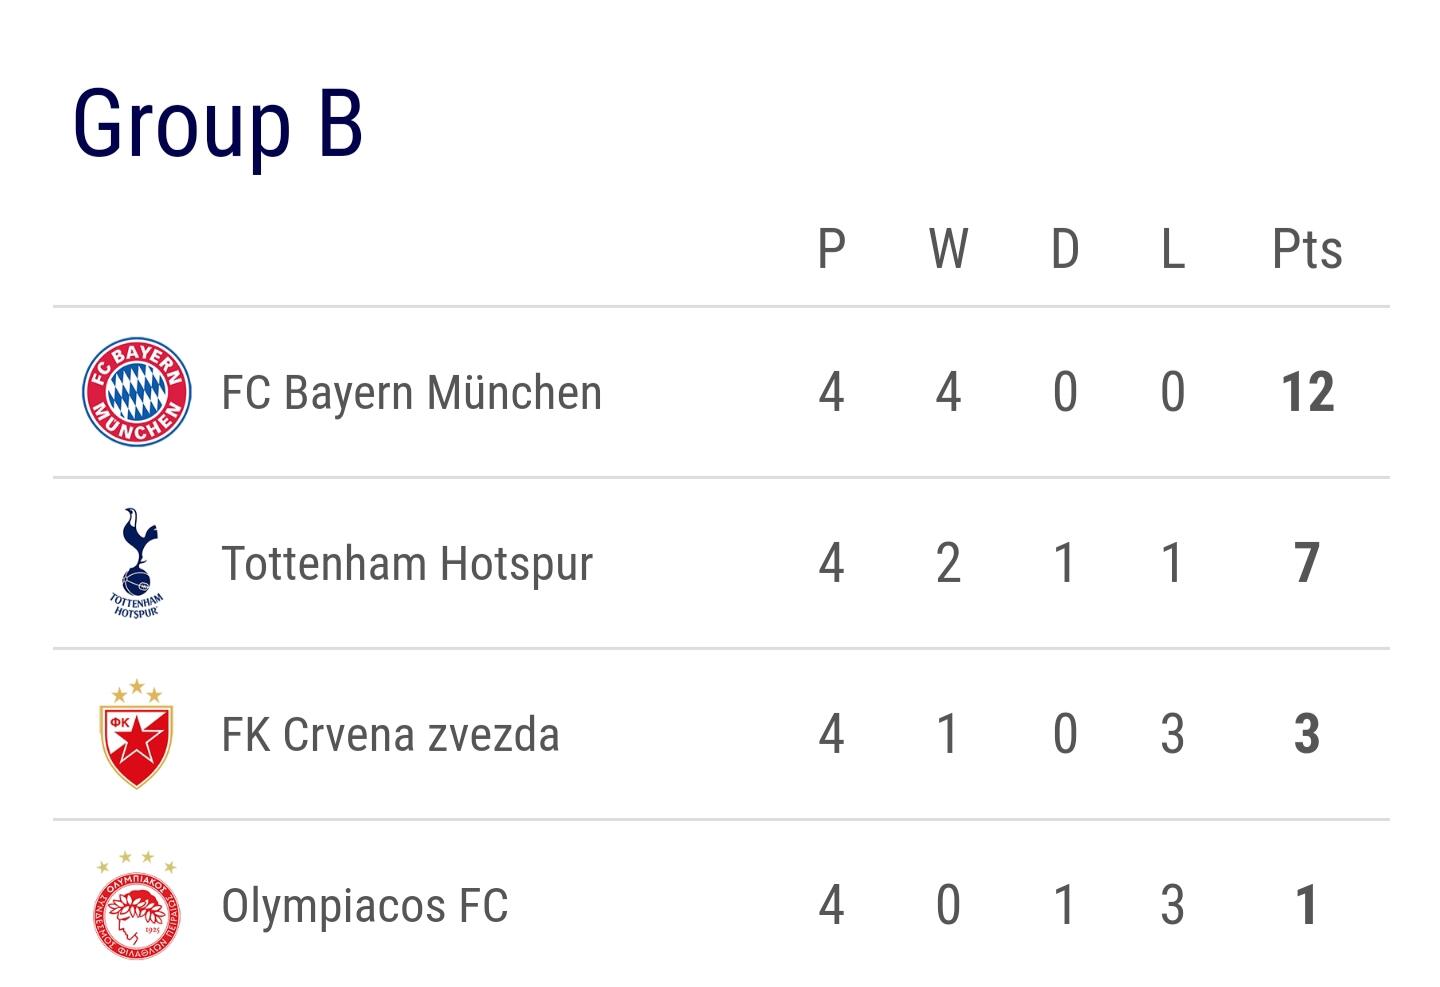1440x987 pixels.
Task: Click the FC Bayern München club crest
Action: [x=136, y=392]
